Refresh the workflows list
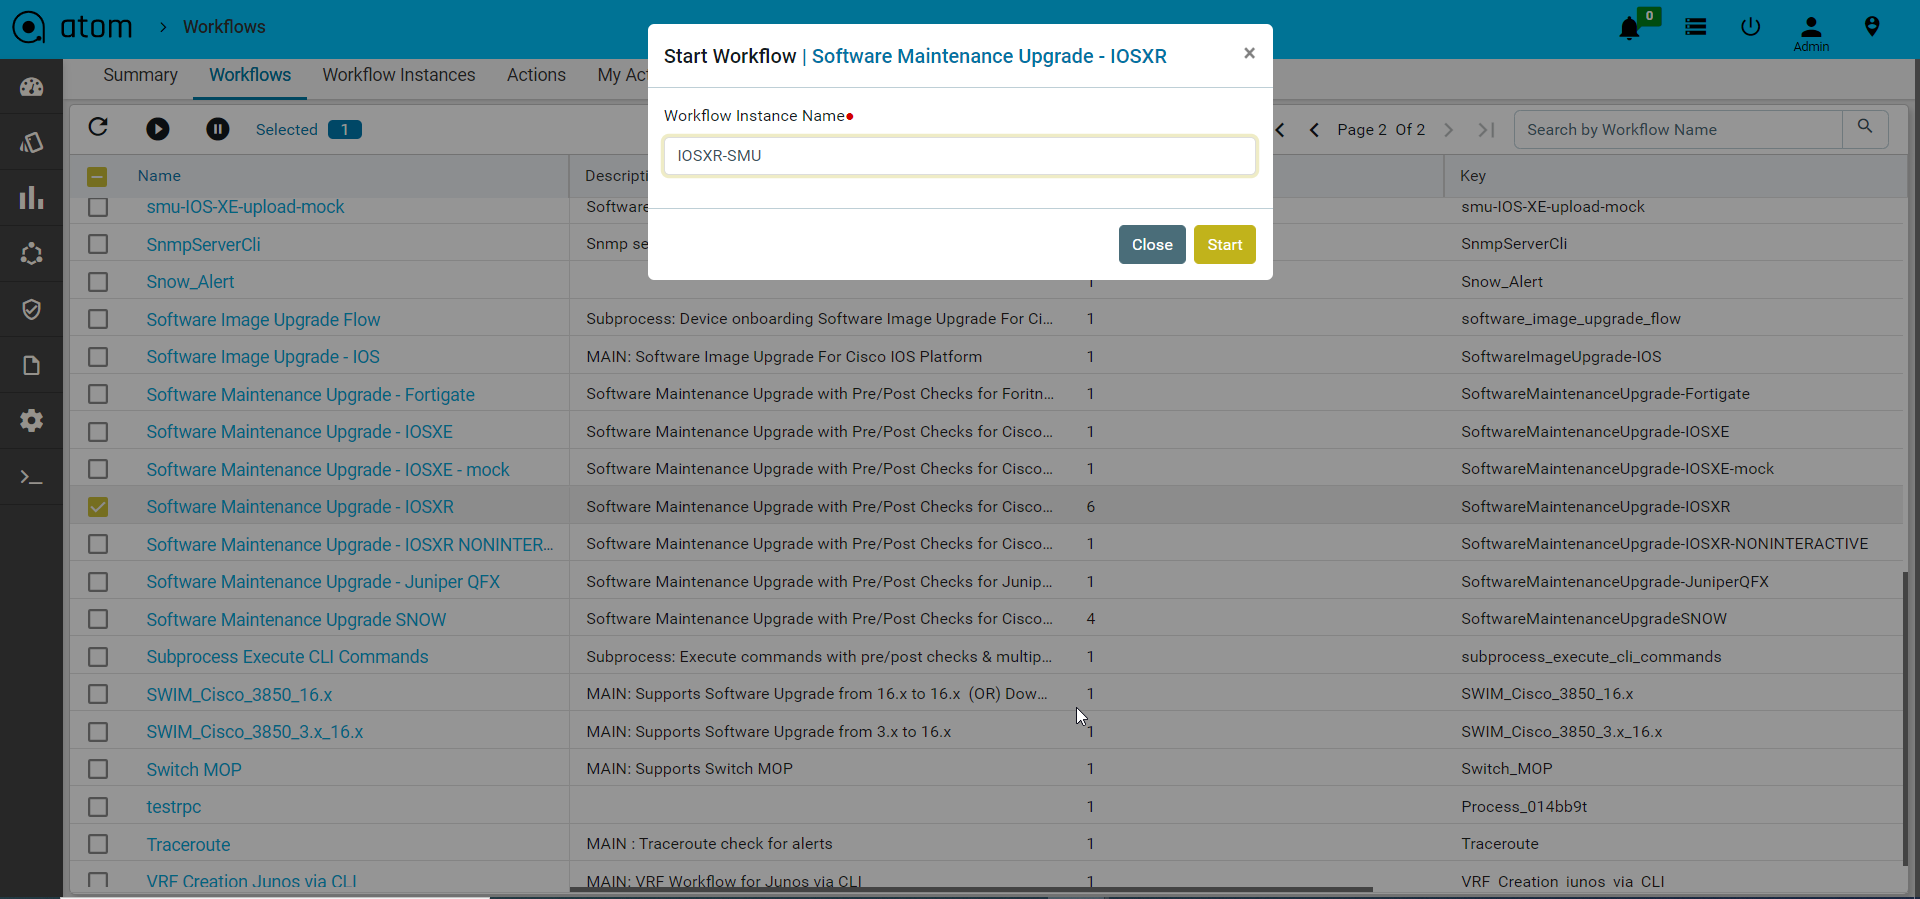The height and width of the screenshot is (899, 1920). coord(98,127)
